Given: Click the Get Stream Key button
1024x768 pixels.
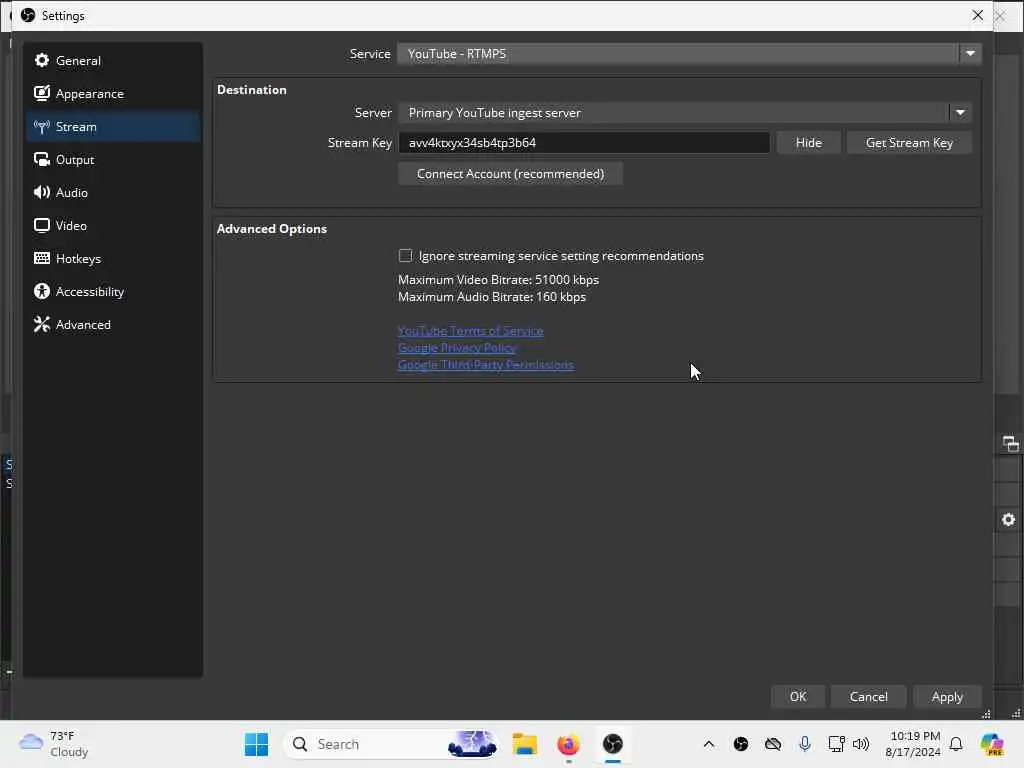Looking at the screenshot, I should (909, 142).
